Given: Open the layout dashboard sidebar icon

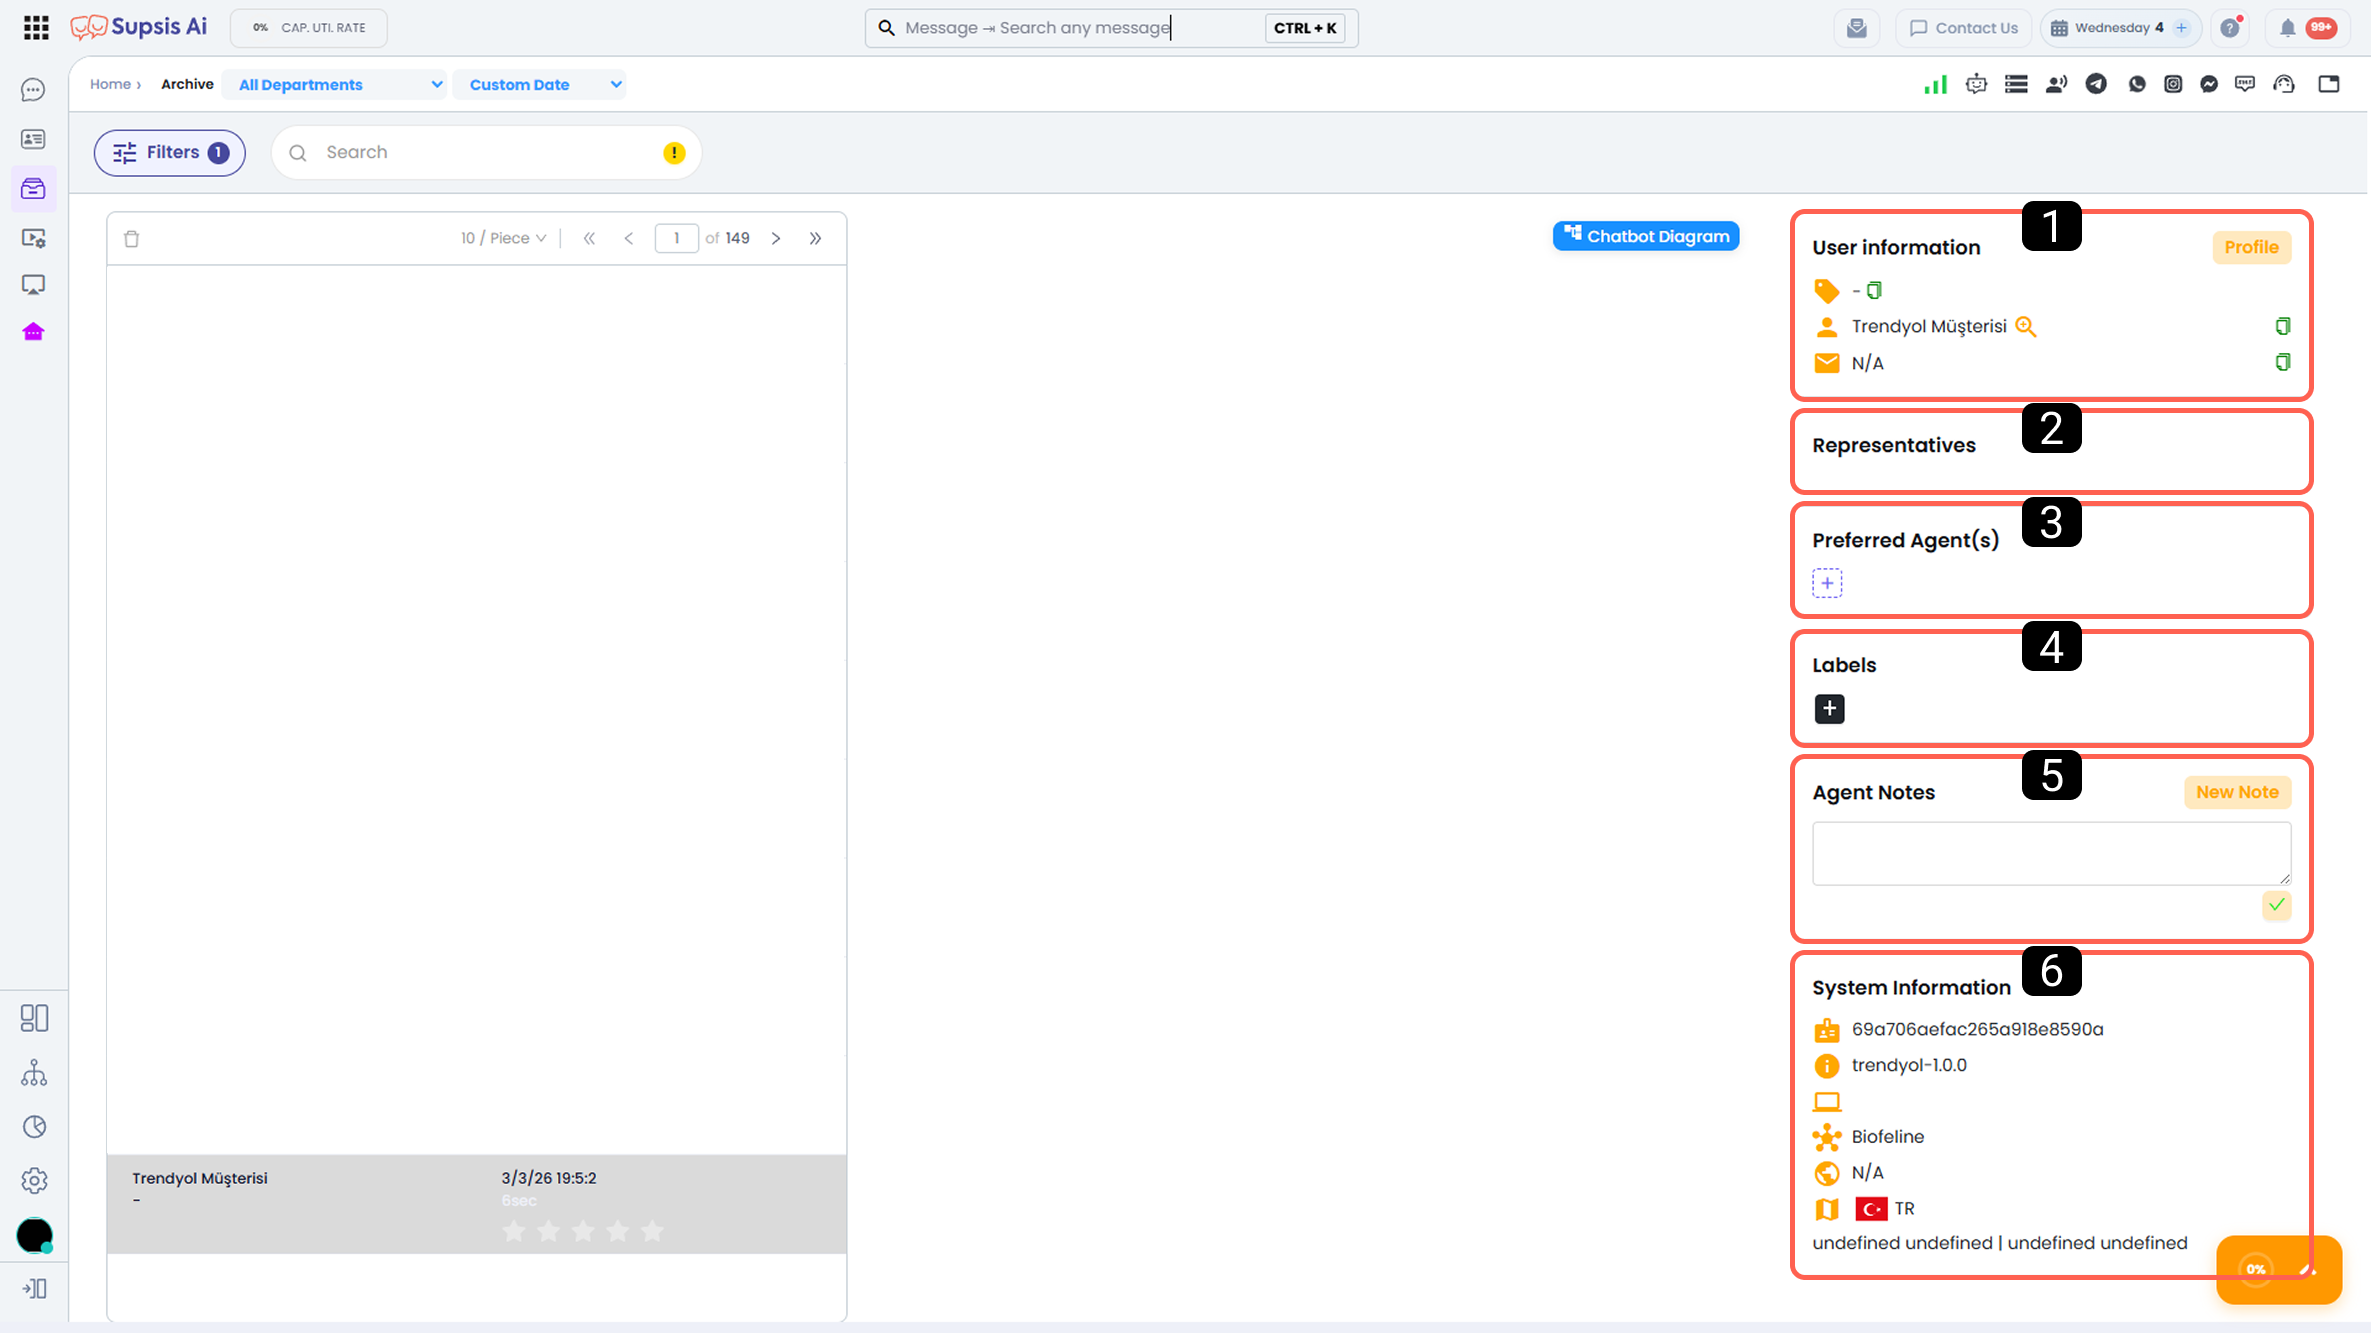Looking at the screenshot, I should click(x=34, y=1018).
